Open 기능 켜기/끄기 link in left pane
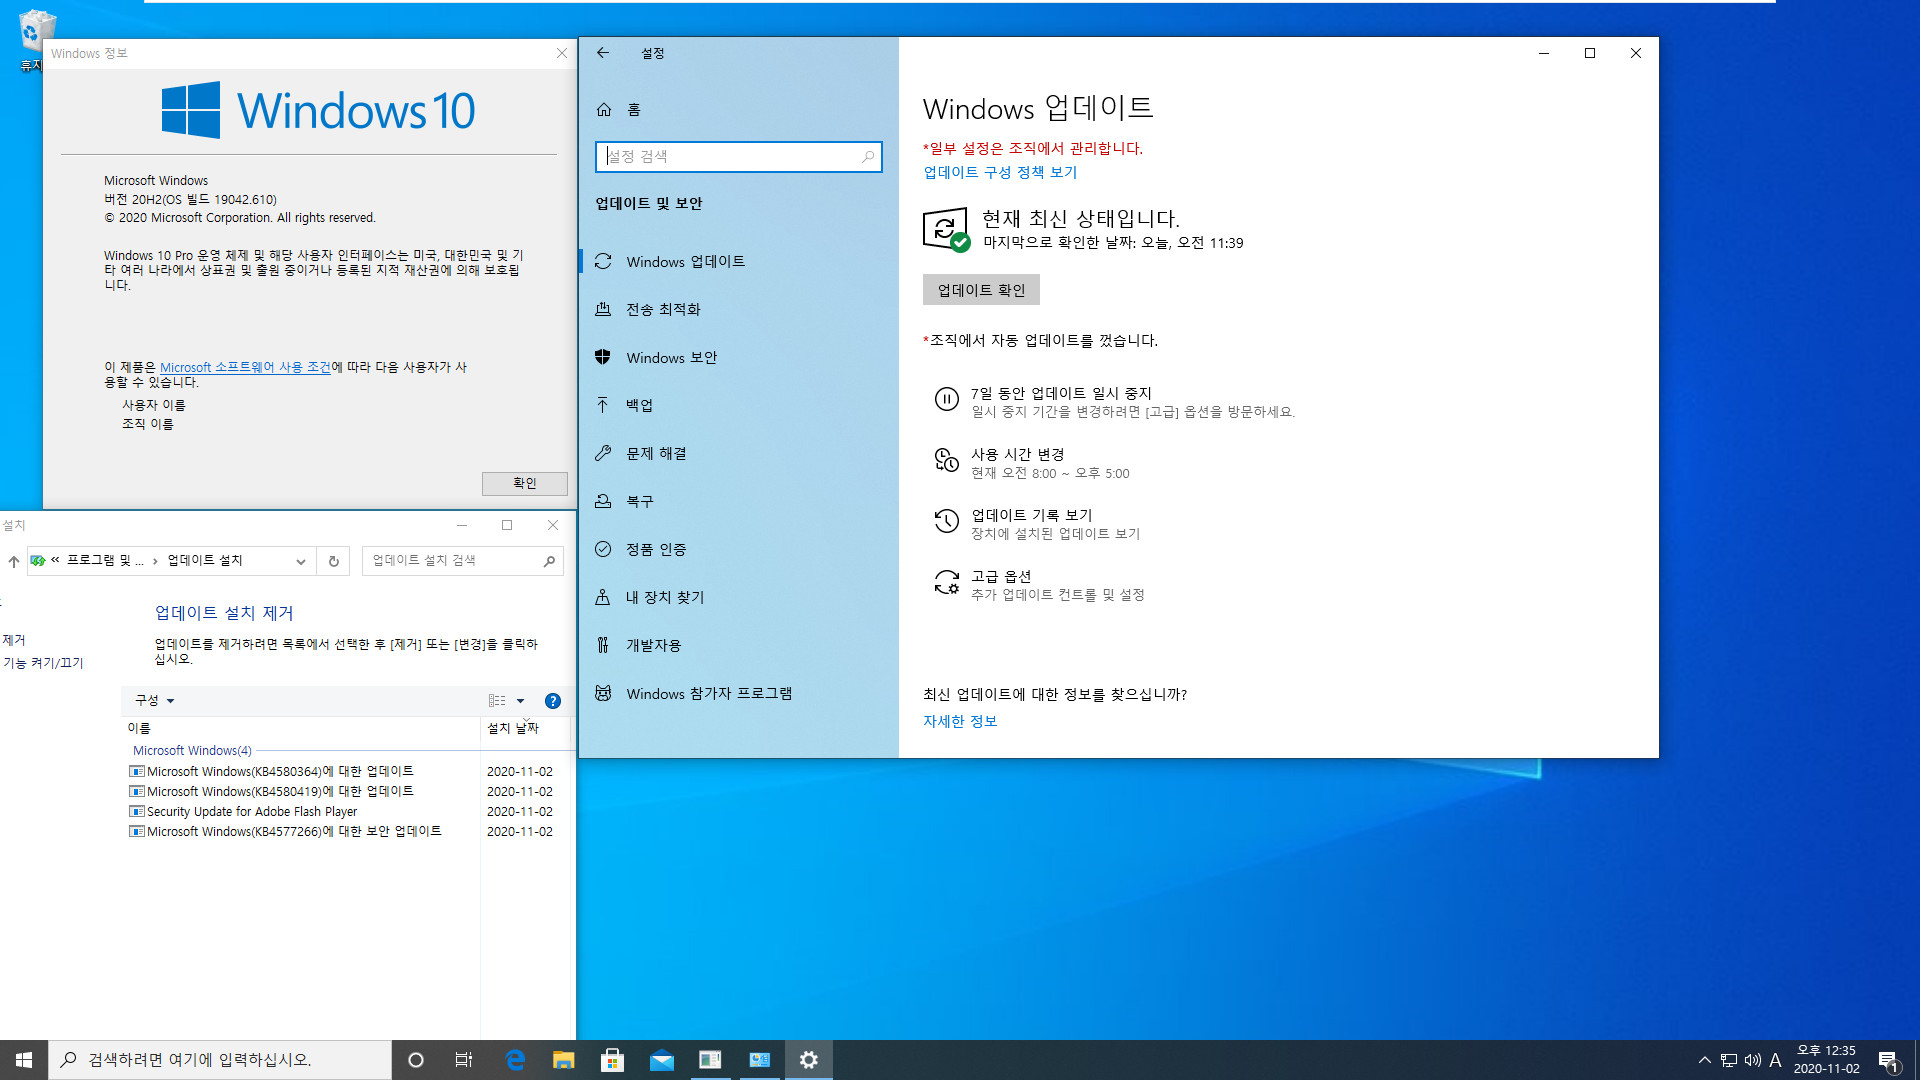1920x1080 pixels. click(x=43, y=663)
